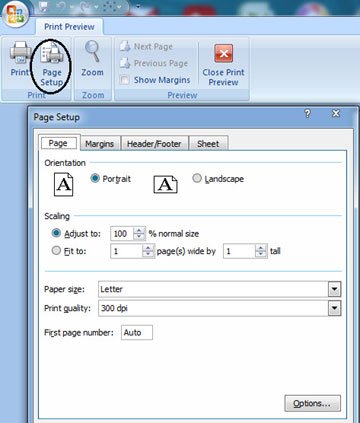Expand the Paper size dropdown
Image resolution: width=360 pixels, height=423 pixels.
(334, 289)
